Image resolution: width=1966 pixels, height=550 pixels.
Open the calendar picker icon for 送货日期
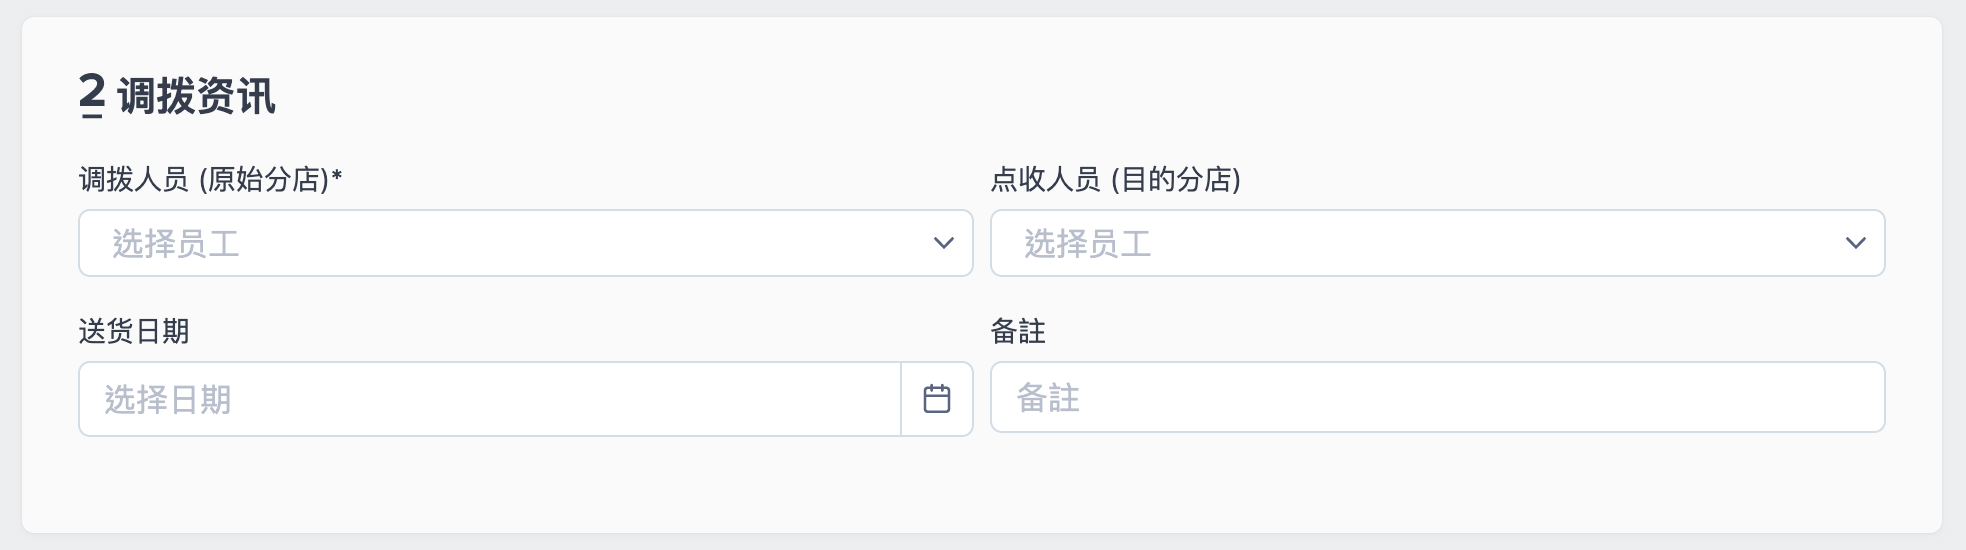click(937, 399)
